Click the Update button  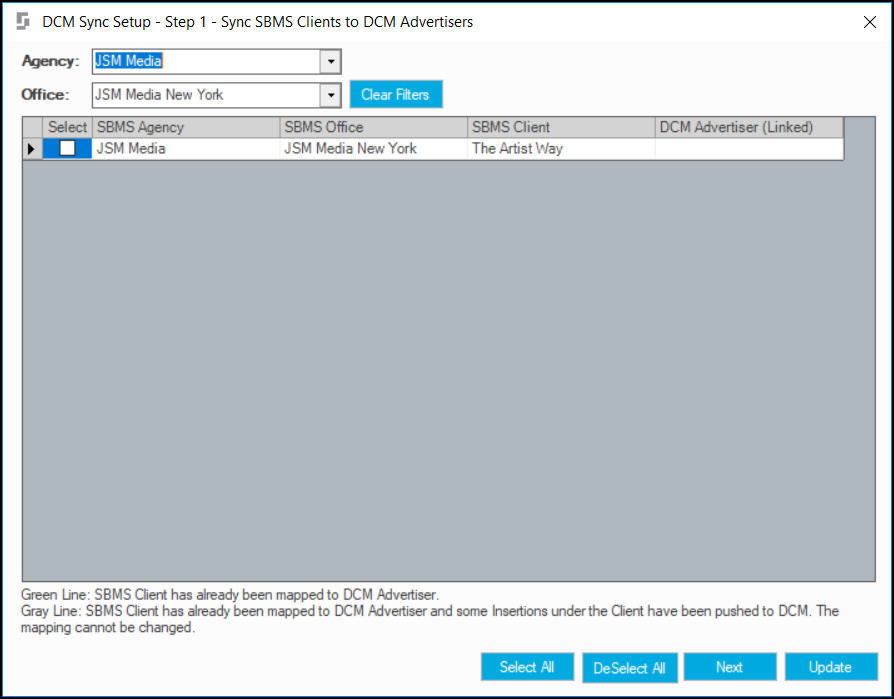click(831, 667)
